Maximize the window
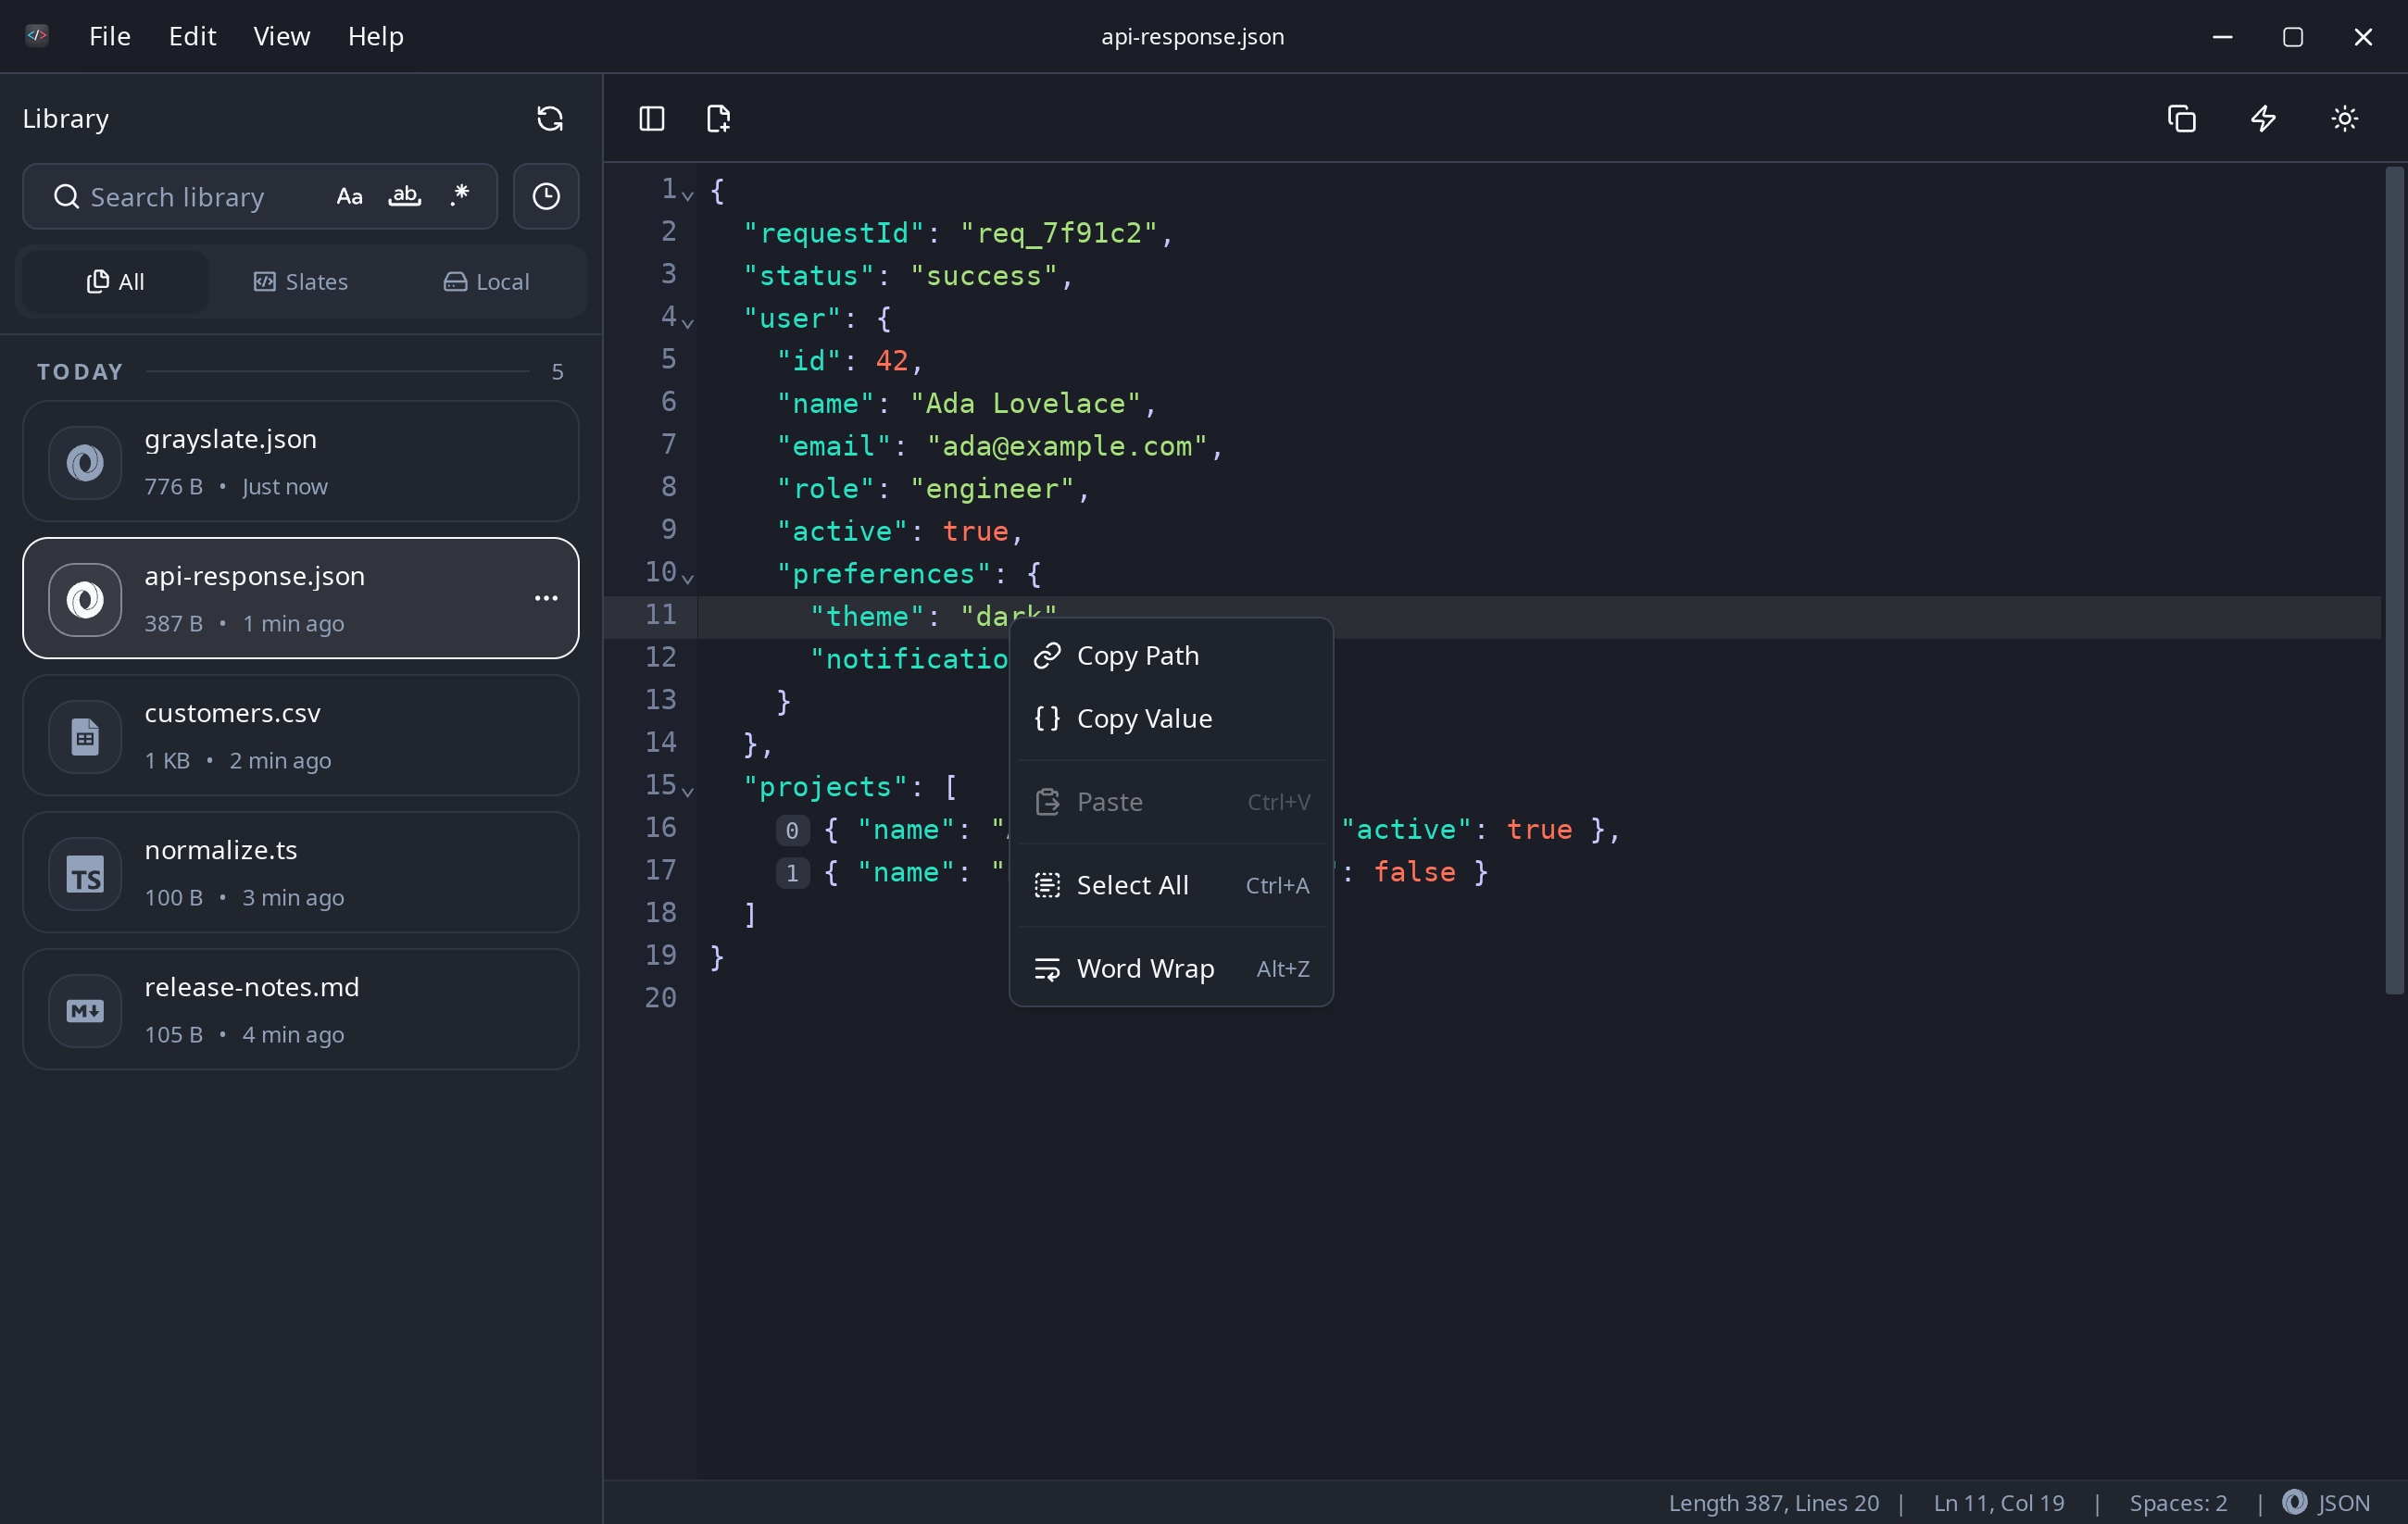Viewport: 2408px width, 1524px height. (x=2293, y=37)
